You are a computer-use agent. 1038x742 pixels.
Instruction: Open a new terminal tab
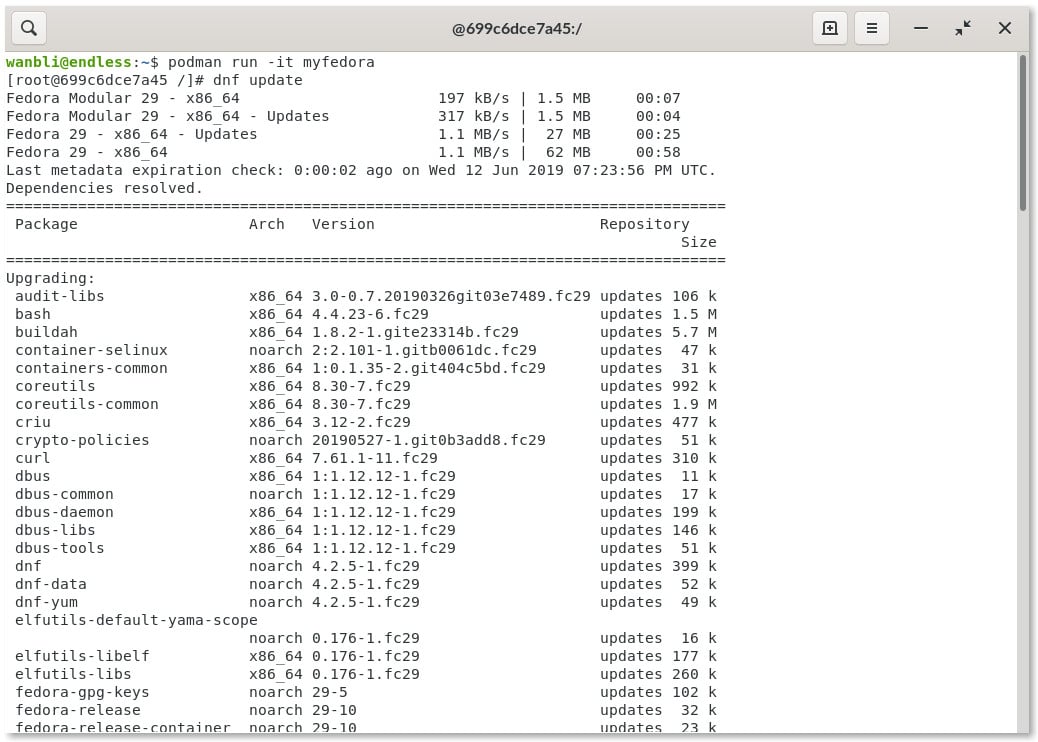[x=829, y=28]
